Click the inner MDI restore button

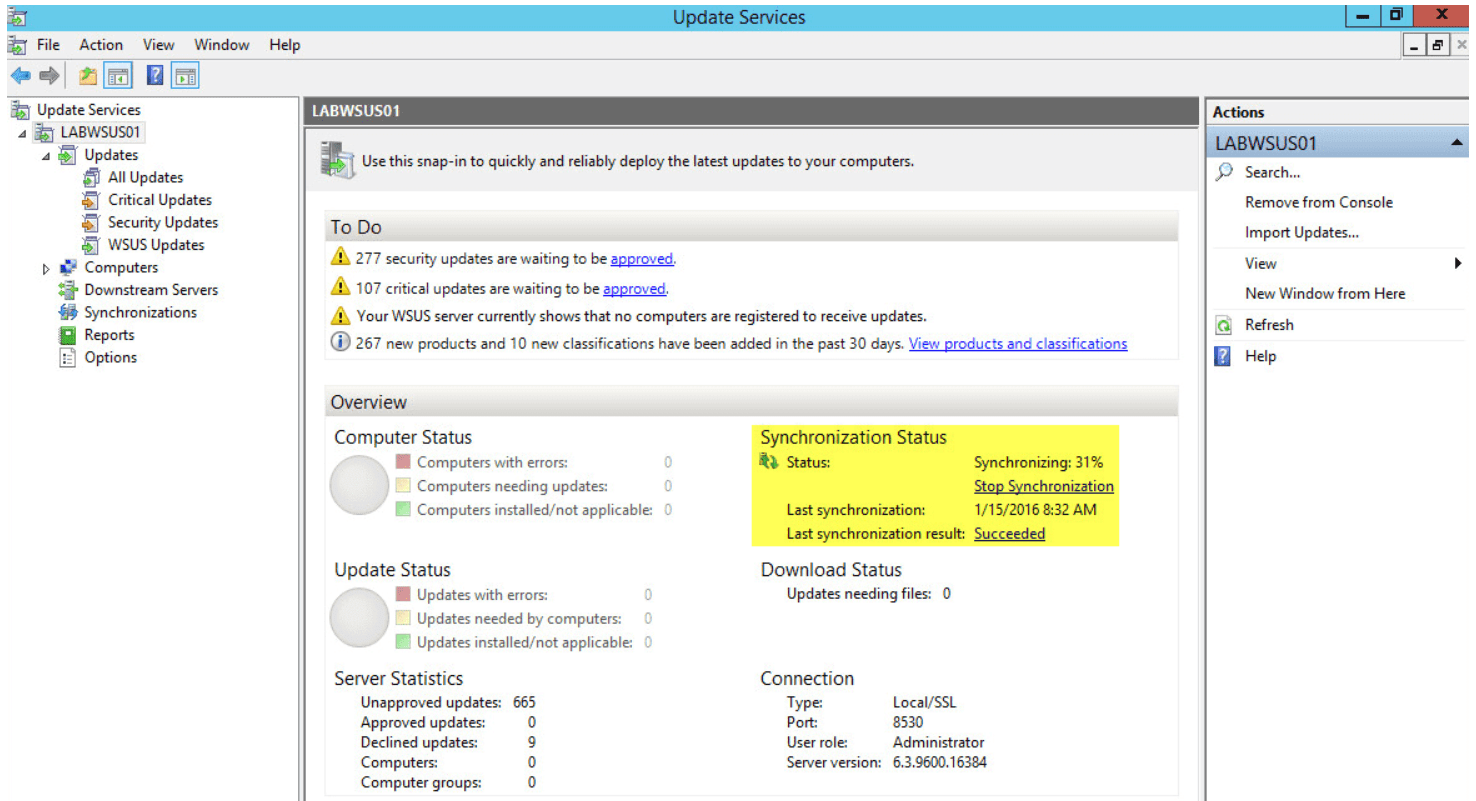click(1438, 45)
